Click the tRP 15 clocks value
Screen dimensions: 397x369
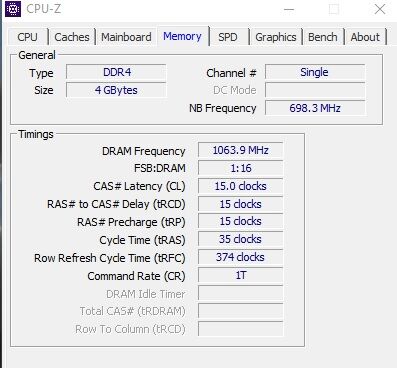coord(240,221)
